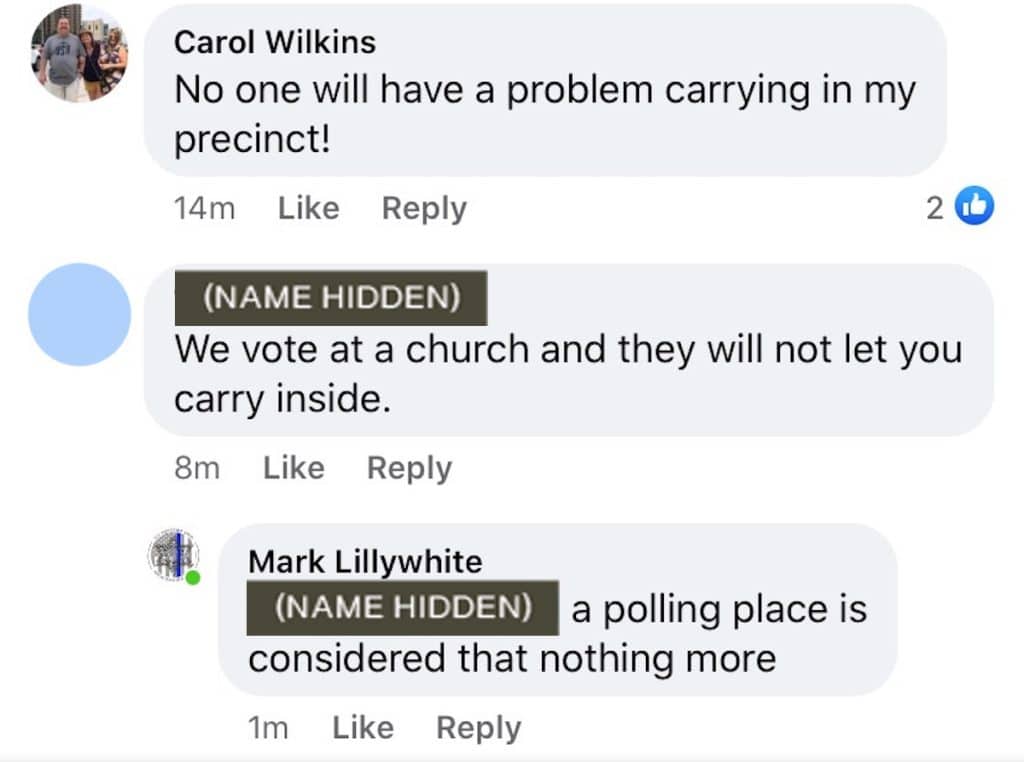Click the green online status dot

point(192,577)
